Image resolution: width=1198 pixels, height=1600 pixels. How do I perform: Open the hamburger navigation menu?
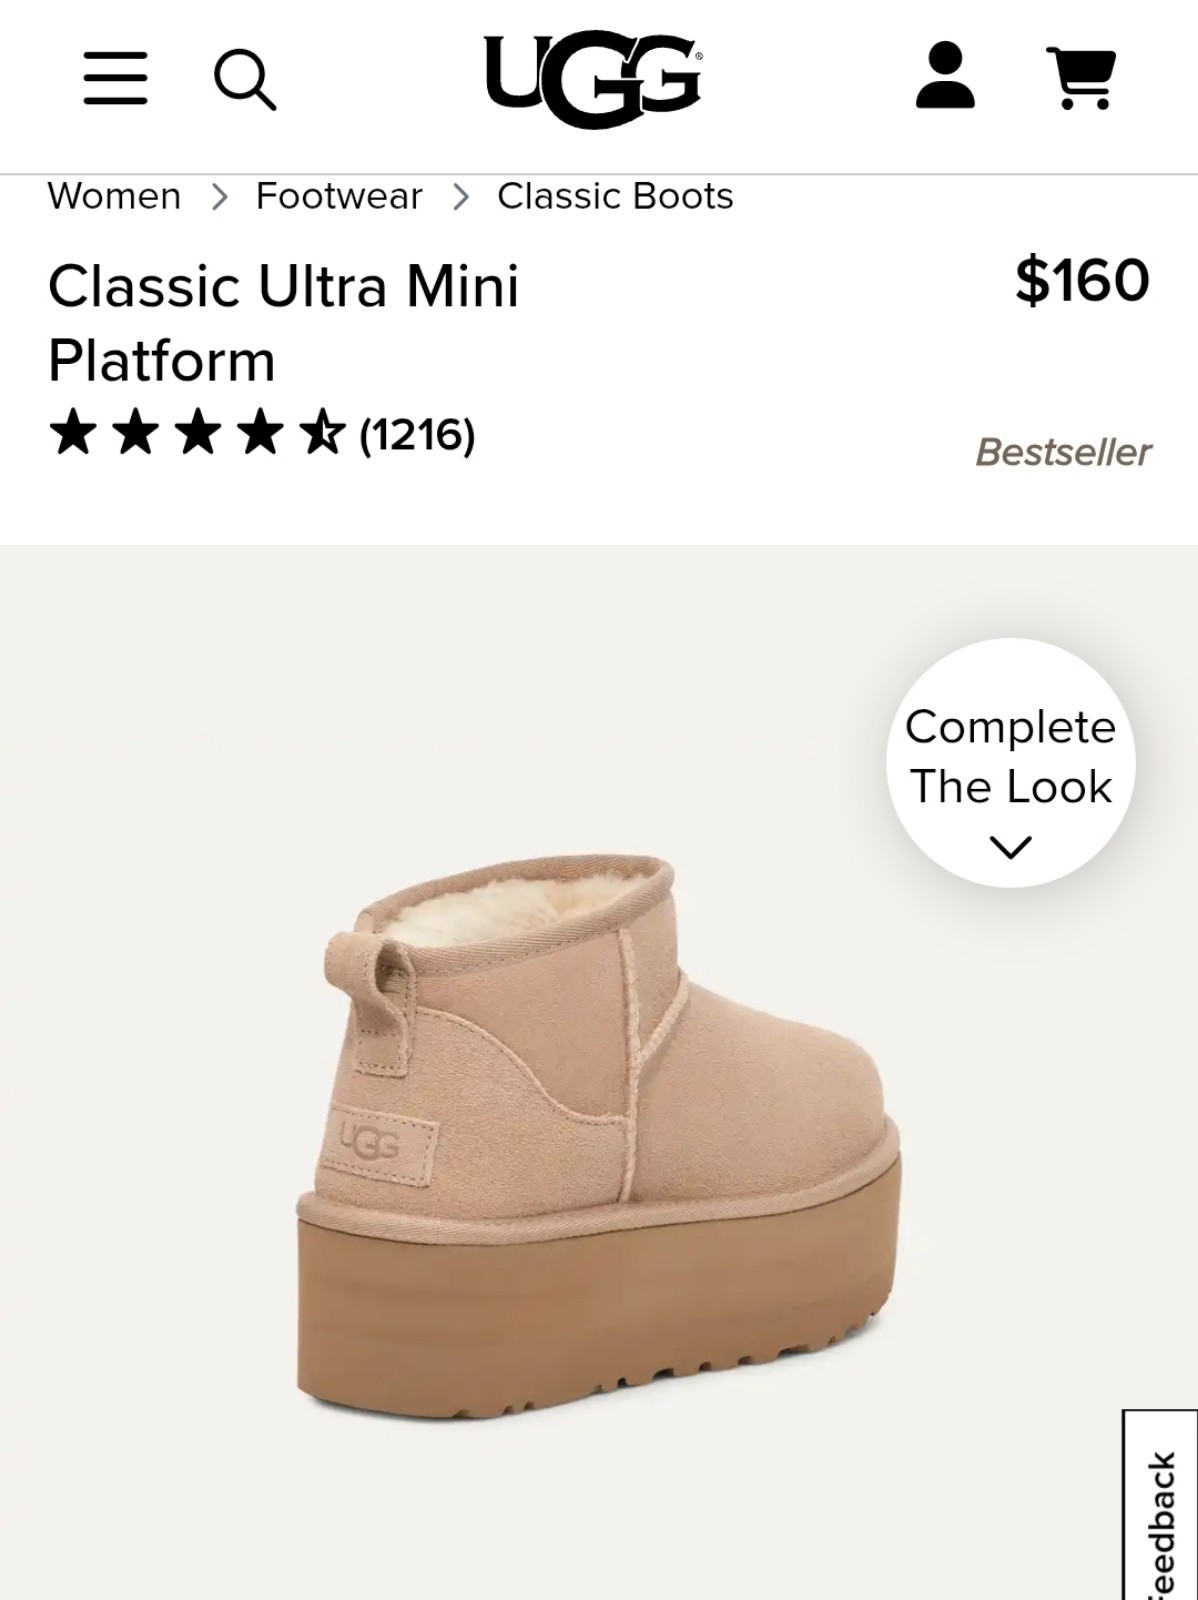coord(115,78)
